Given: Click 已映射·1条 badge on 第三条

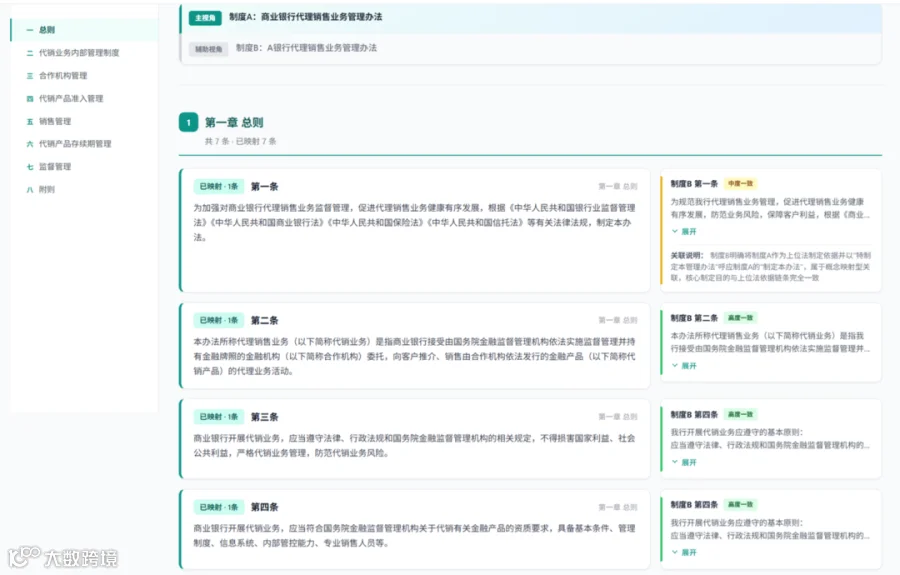Looking at the screenshot, I should 219,417.
